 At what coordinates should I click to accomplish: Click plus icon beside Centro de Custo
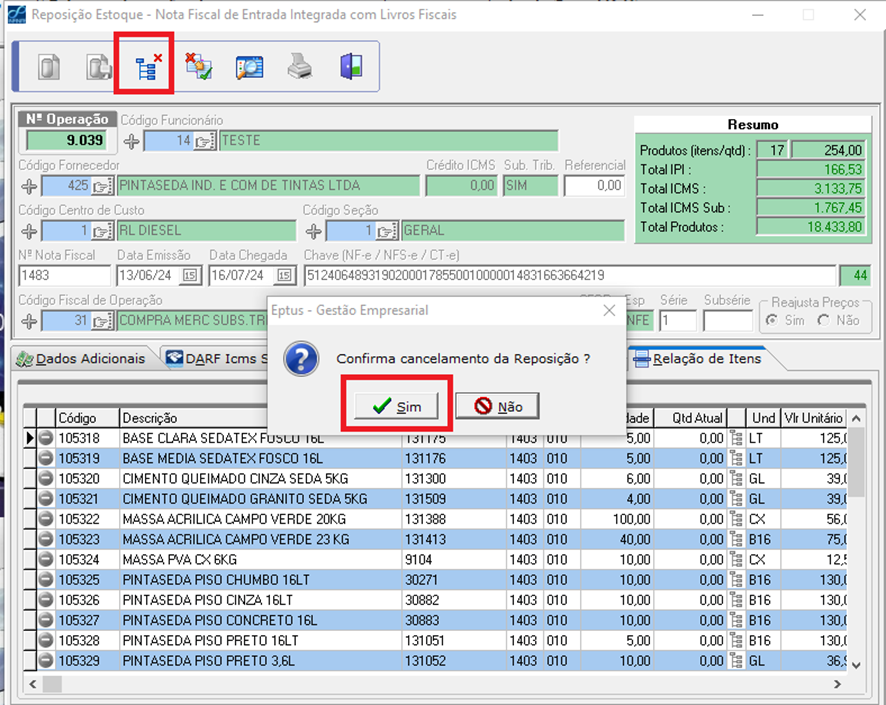[29, 231]
